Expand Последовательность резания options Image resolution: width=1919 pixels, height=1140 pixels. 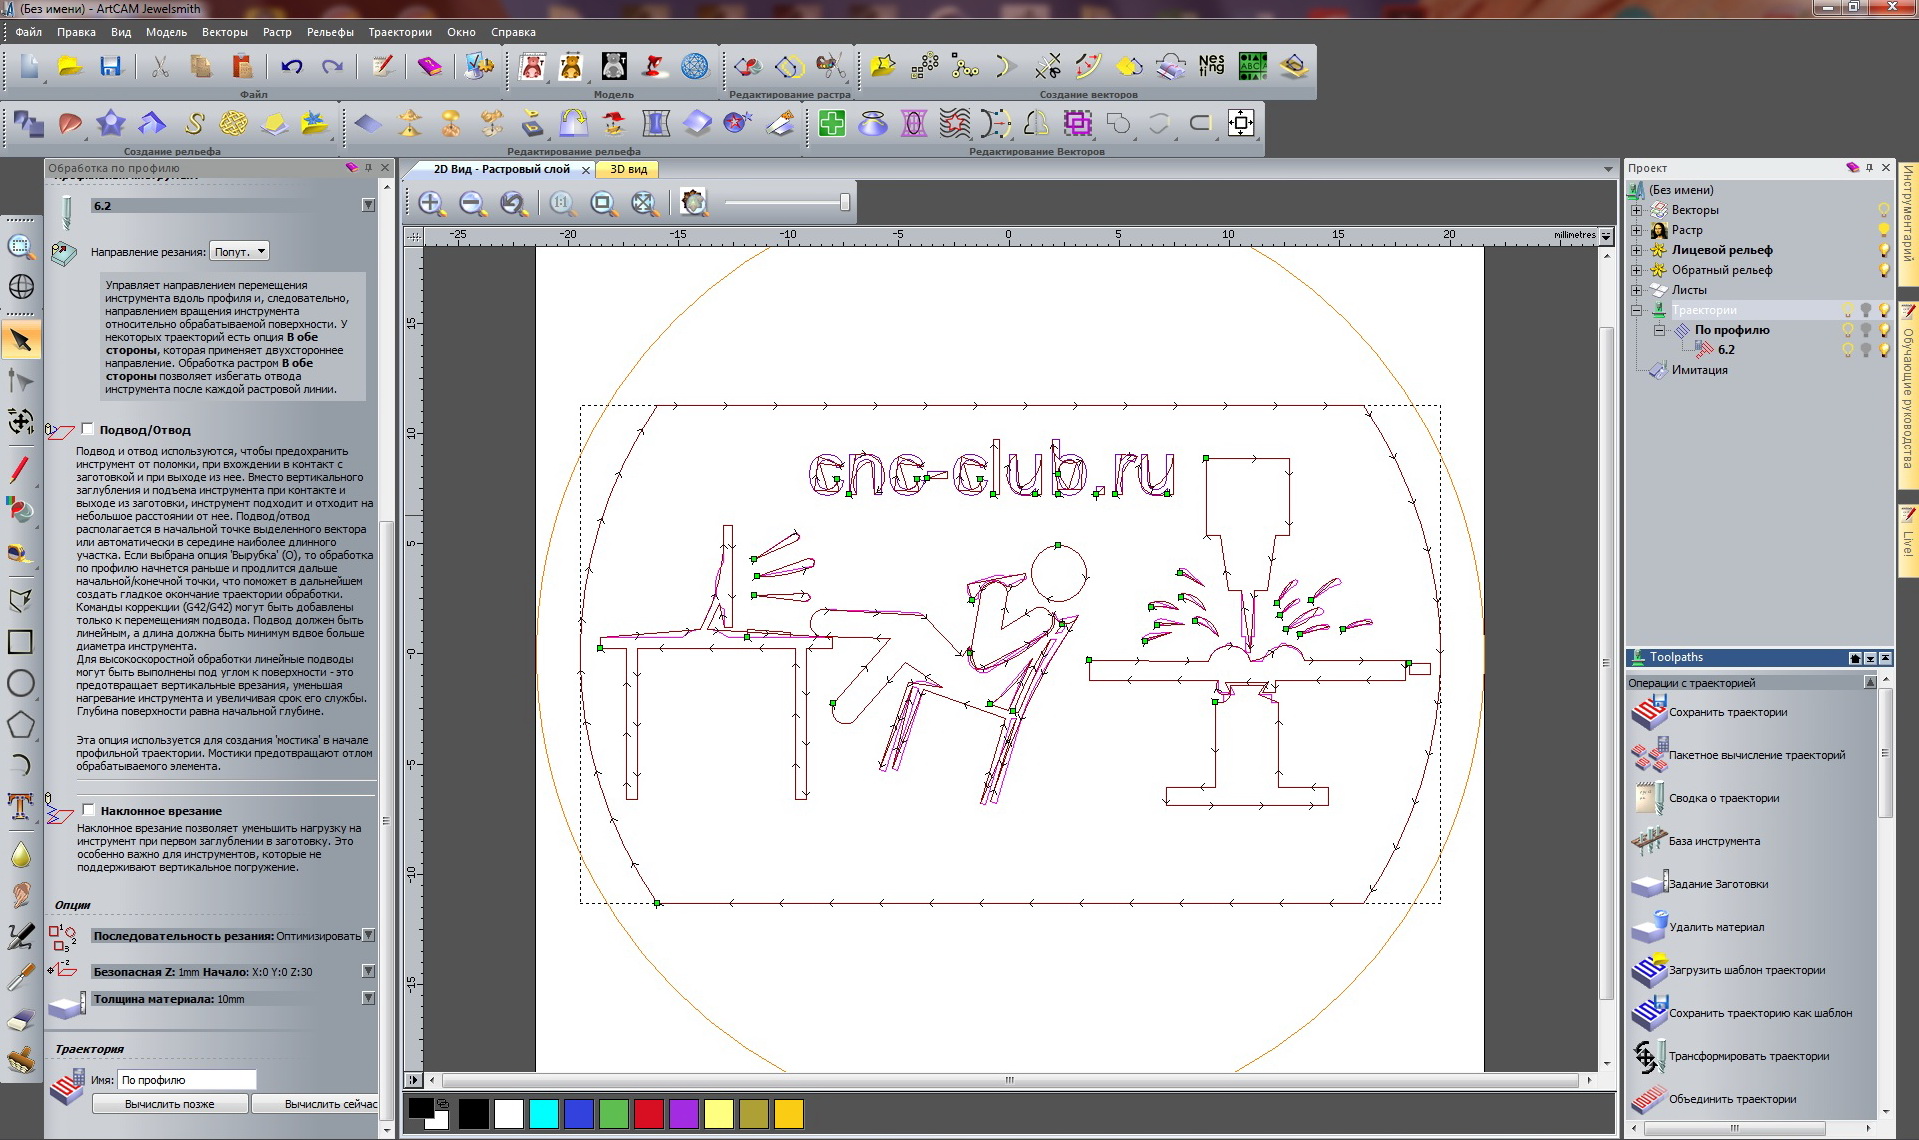368,936
